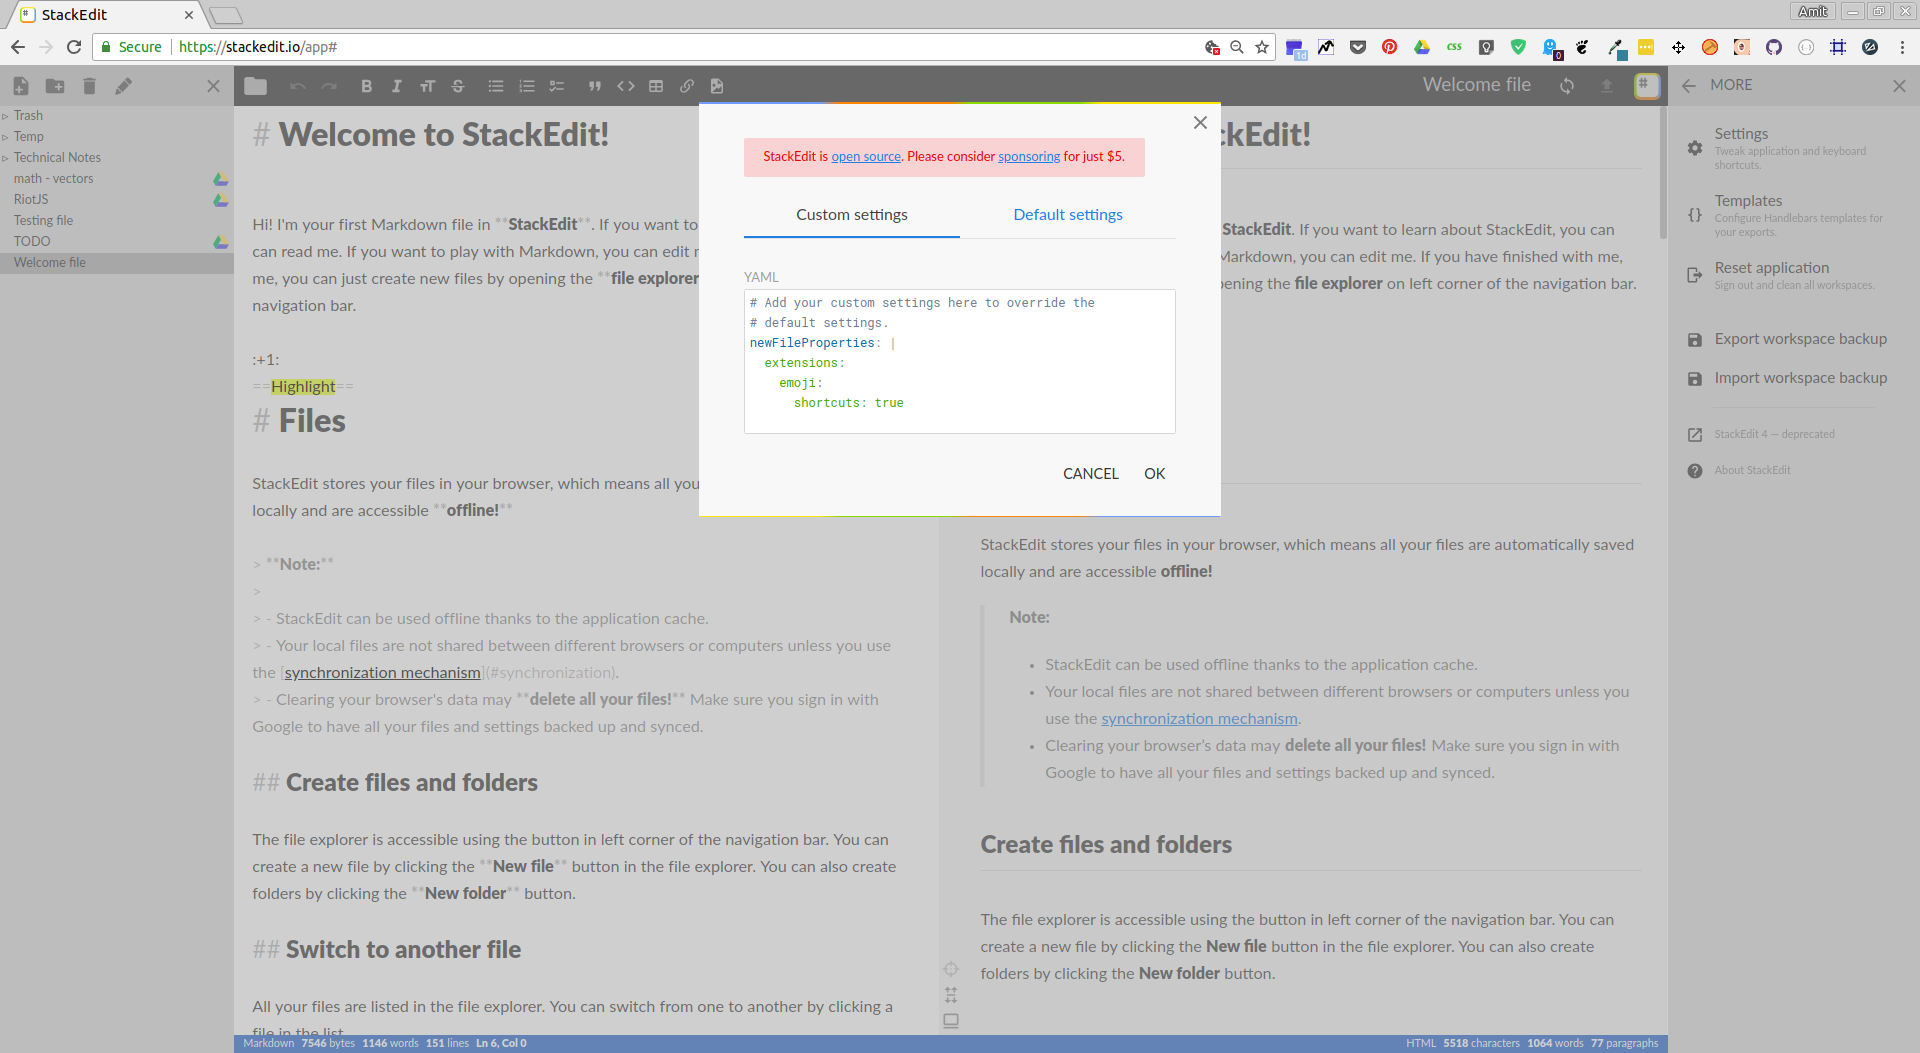Click the New folder icon in explorer
This screenshot has width=1920, height=1053.
click(x=55, y=86)
